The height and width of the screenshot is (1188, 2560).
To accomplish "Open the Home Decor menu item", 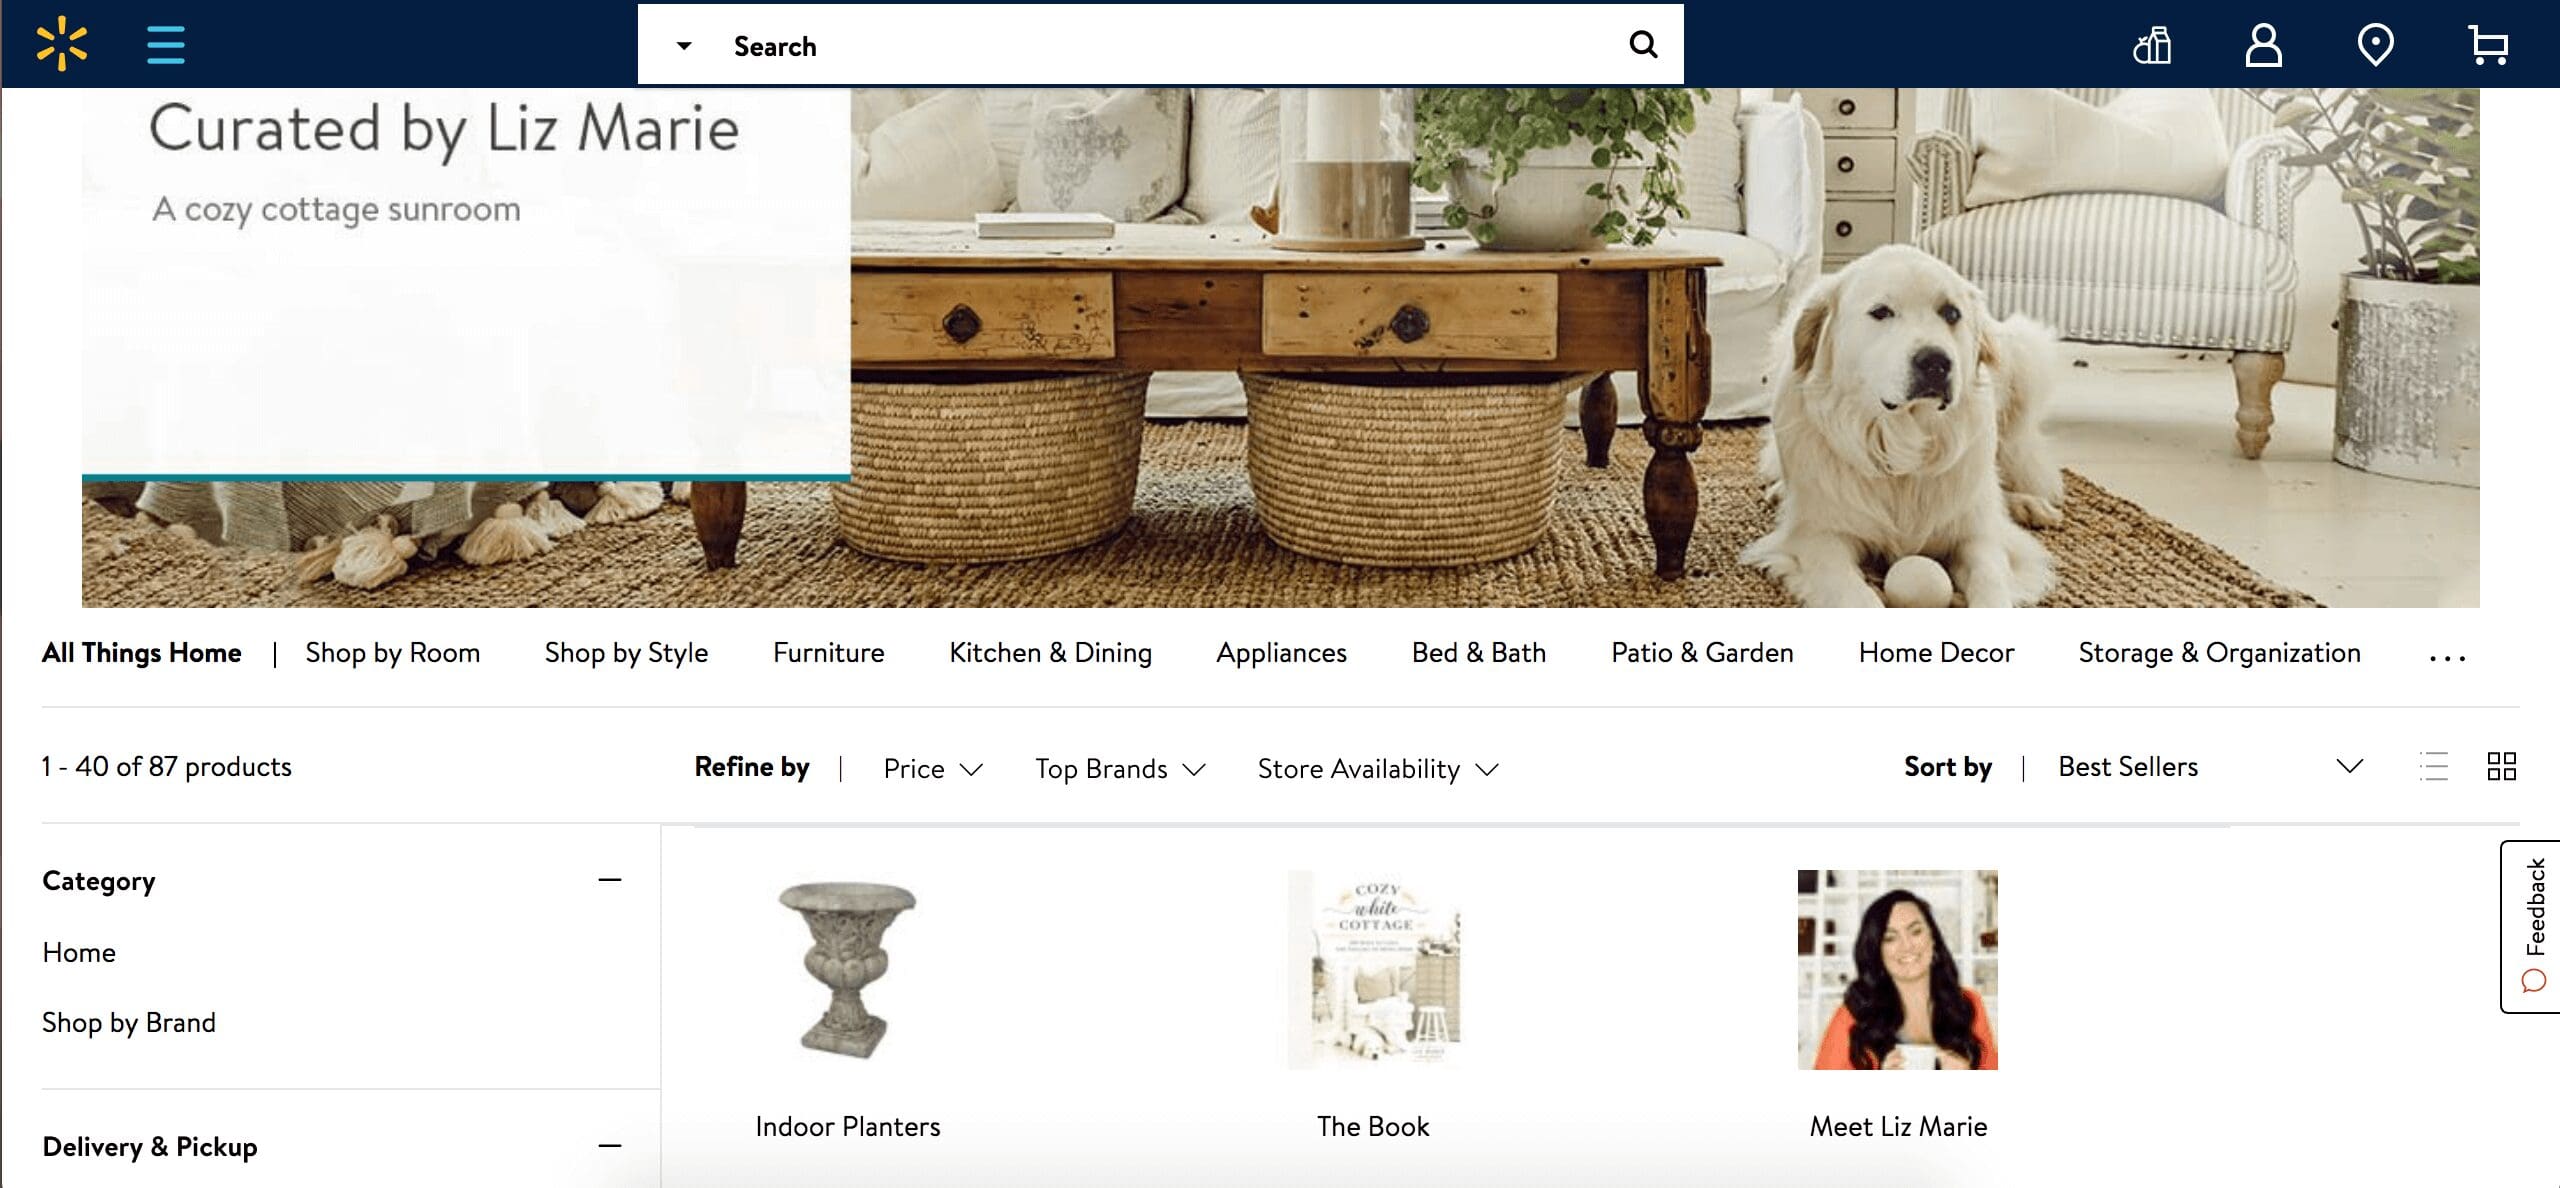I will (1936, 653).
